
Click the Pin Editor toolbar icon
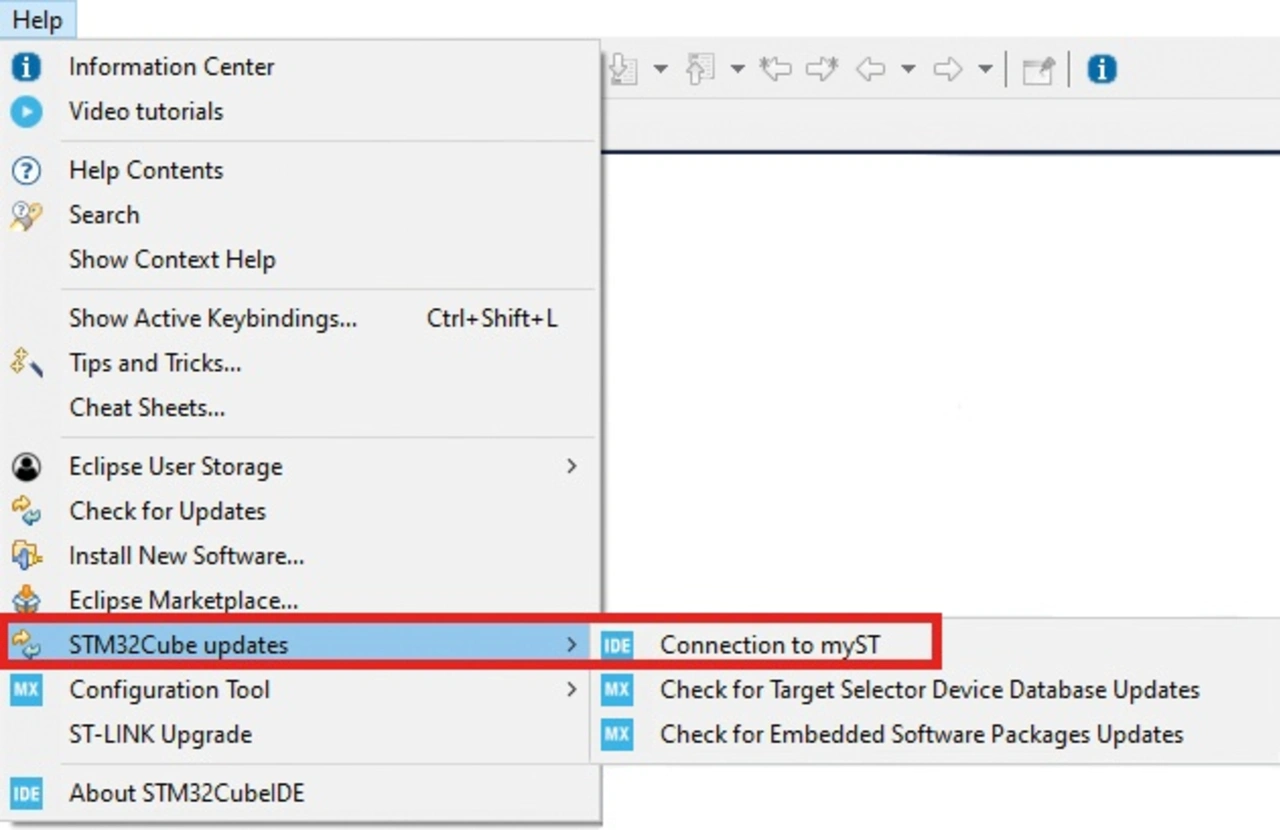pos(1038,70)
